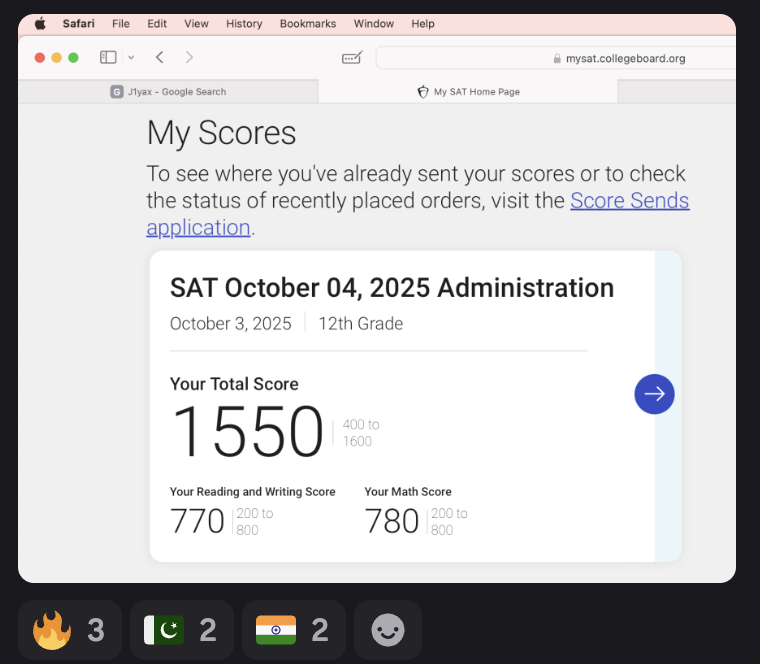This screenshot has height=664, width=760.
Task: Maximize the window with green button
Action: click(73, 58)
